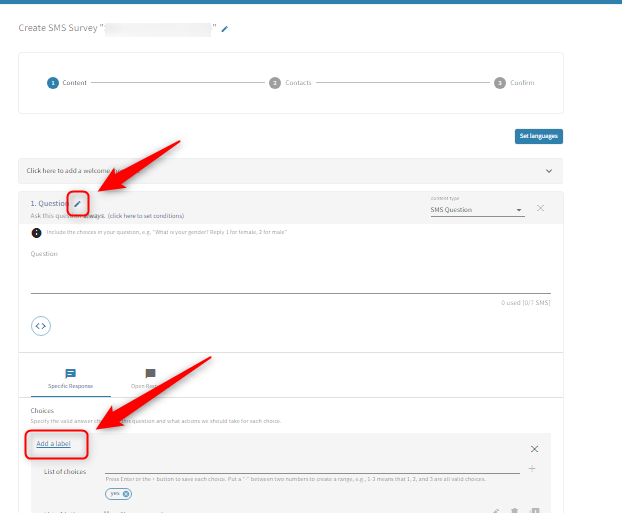The image size is (622, 513).
Task: Click the 'Add a label' link
Action: (x=53, y=443)
